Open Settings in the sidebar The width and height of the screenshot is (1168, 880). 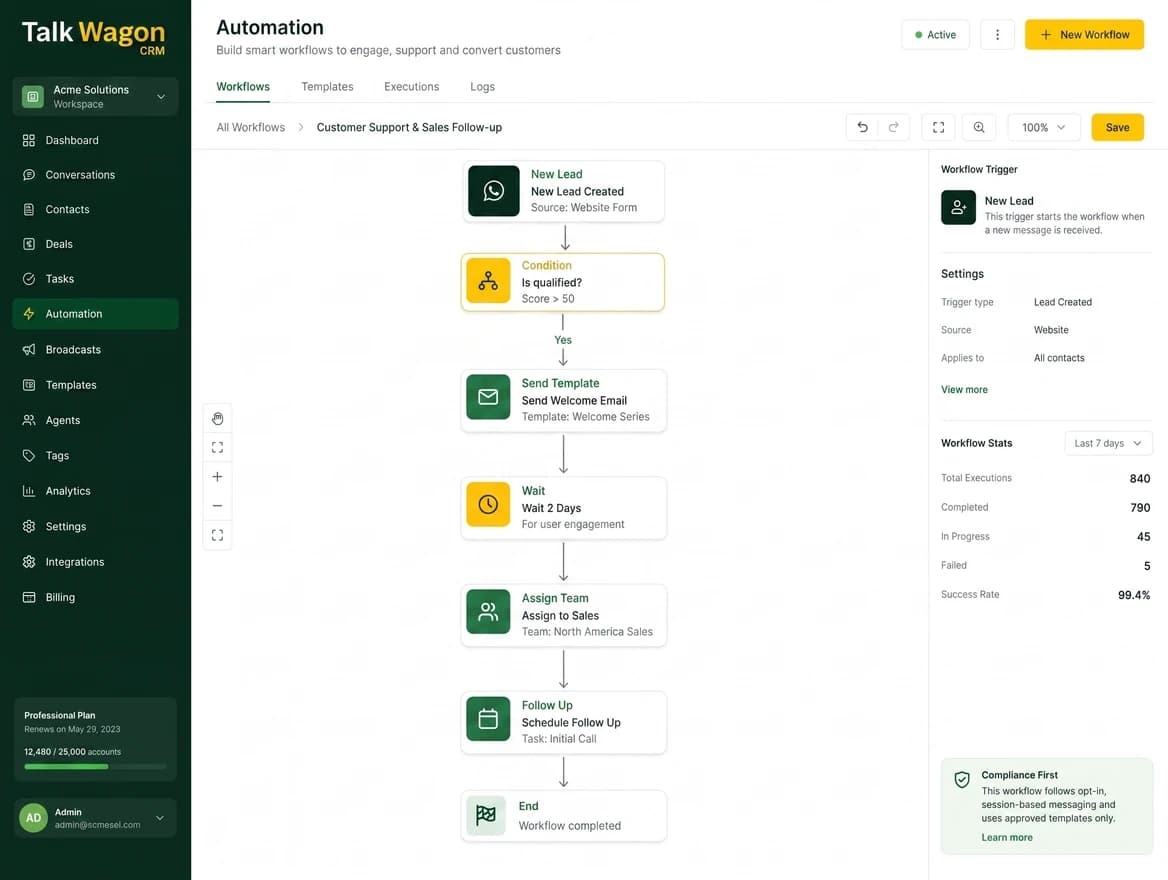tap(95, 526)
